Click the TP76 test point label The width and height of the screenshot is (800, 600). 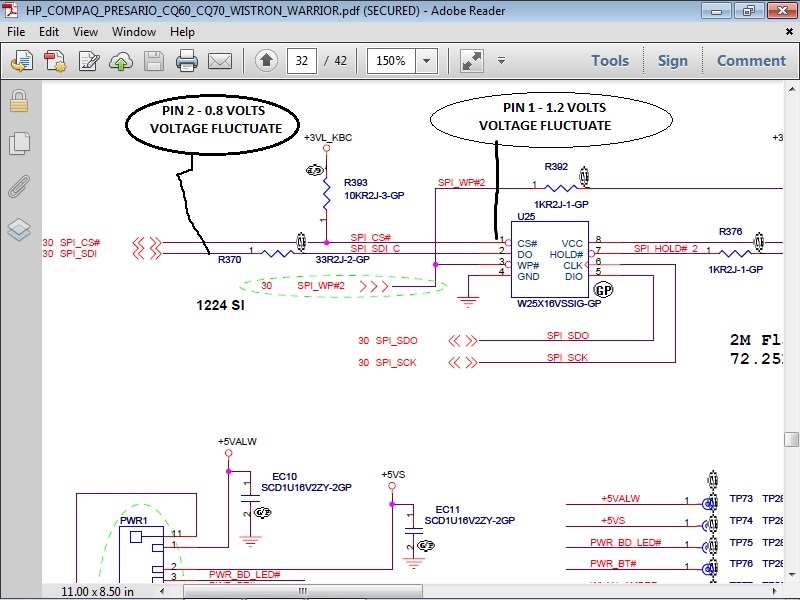(x=741, y=563)
